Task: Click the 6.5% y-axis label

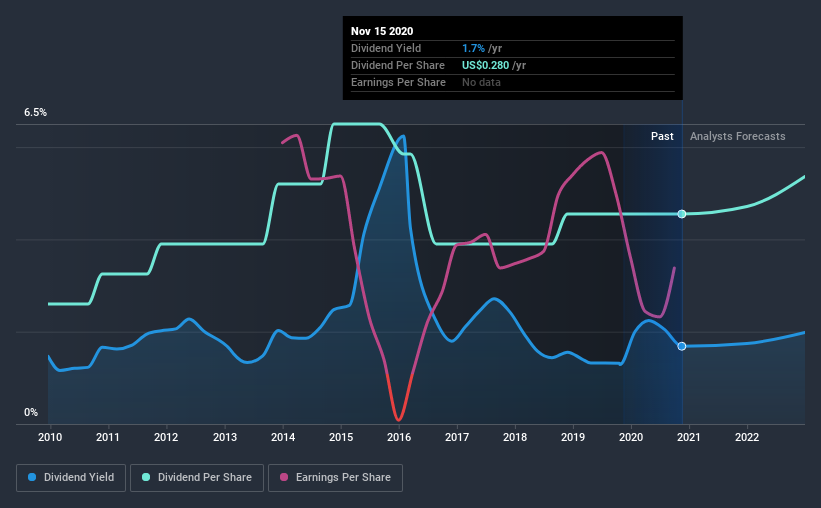Action: point(35,113)
